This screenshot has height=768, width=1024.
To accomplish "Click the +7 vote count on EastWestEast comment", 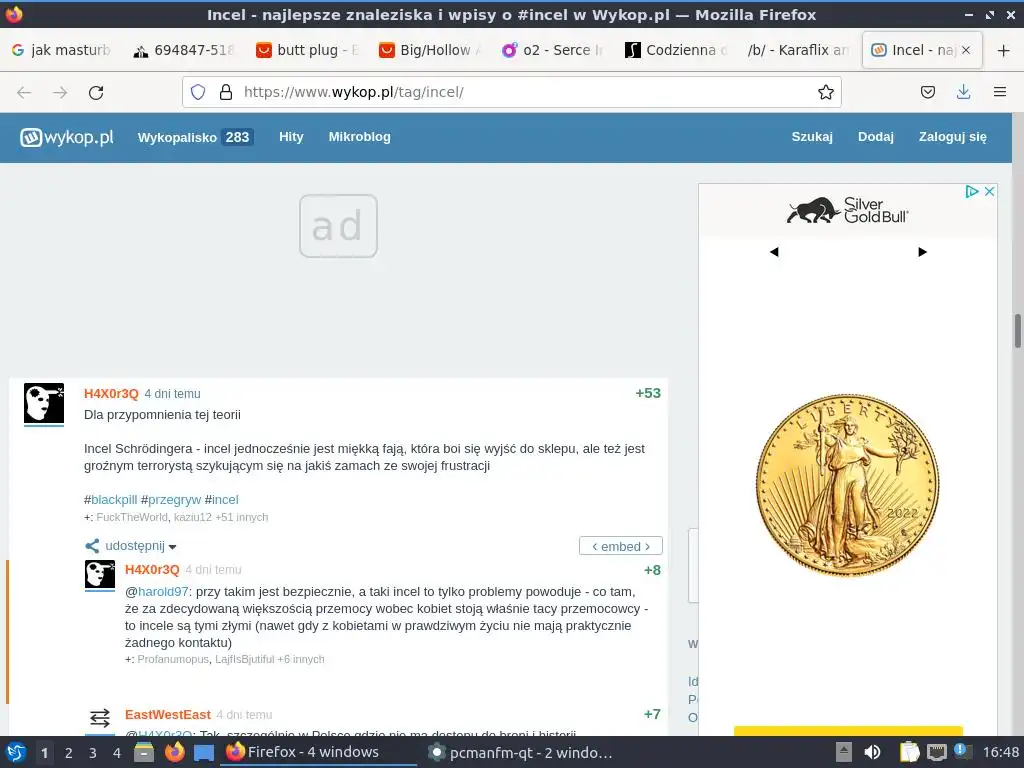I will coord(652,714).
